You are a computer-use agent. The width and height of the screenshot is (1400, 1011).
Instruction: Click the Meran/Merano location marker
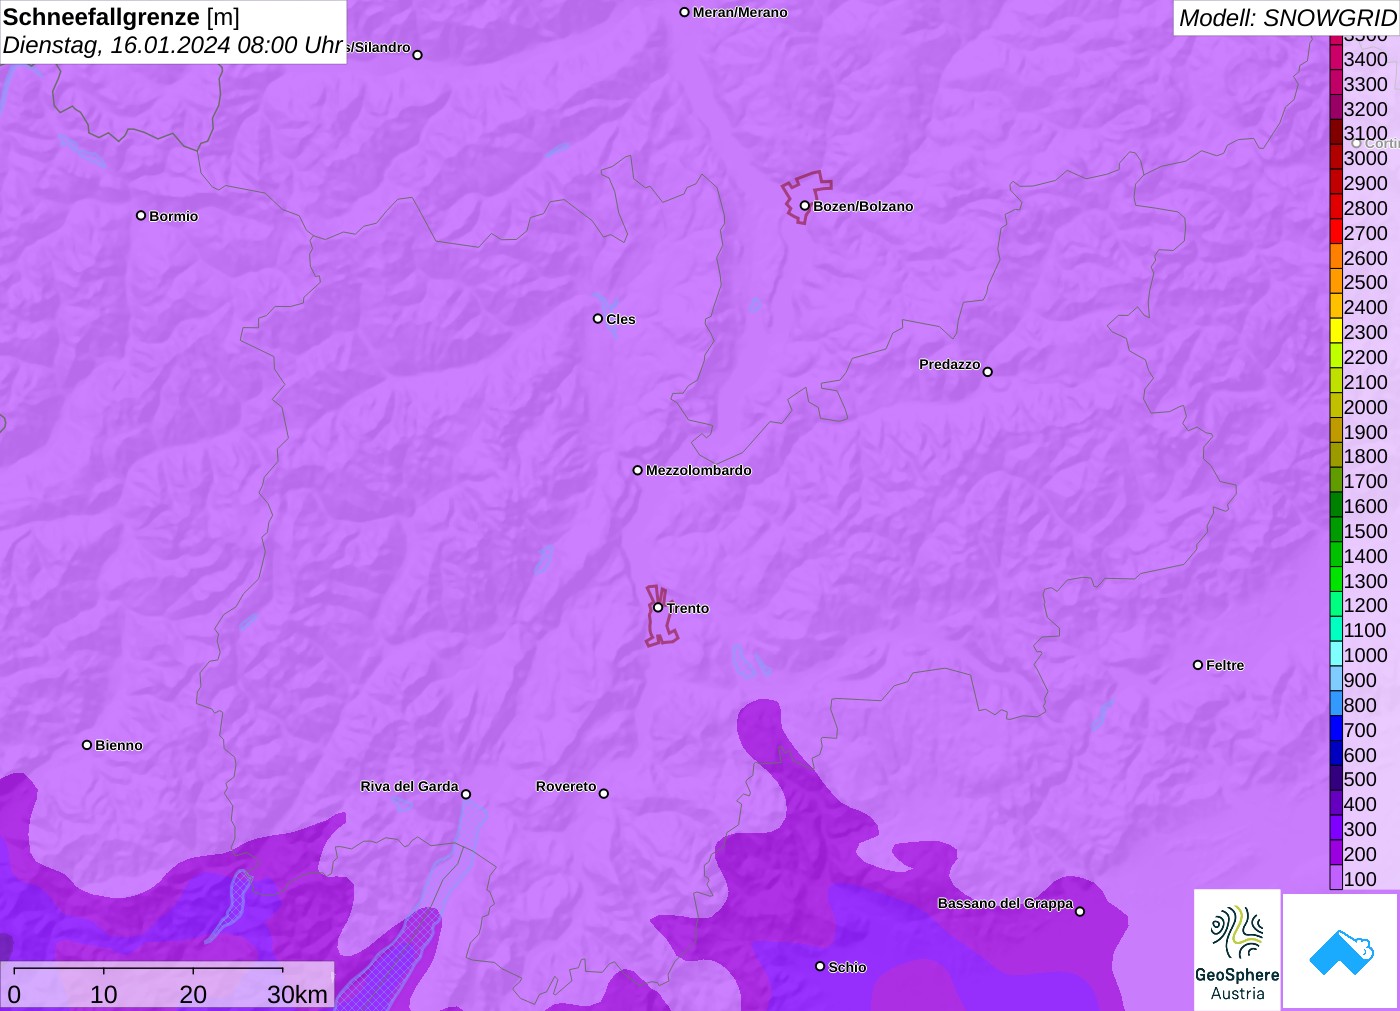684,12
